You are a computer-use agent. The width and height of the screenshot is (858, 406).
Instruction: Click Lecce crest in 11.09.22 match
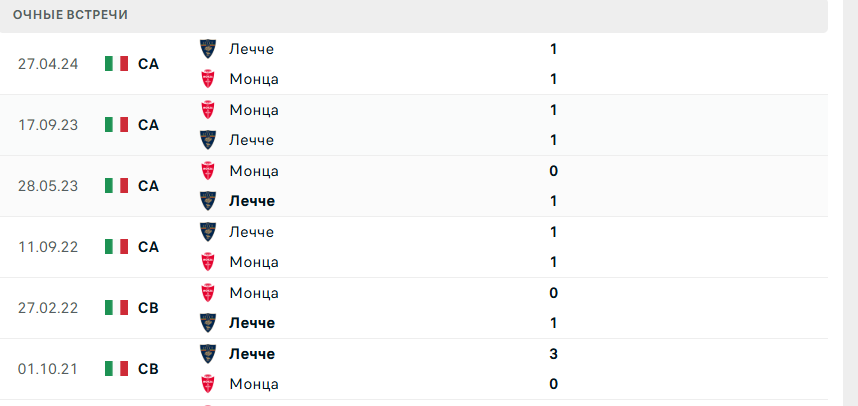[x=208, y=232]
